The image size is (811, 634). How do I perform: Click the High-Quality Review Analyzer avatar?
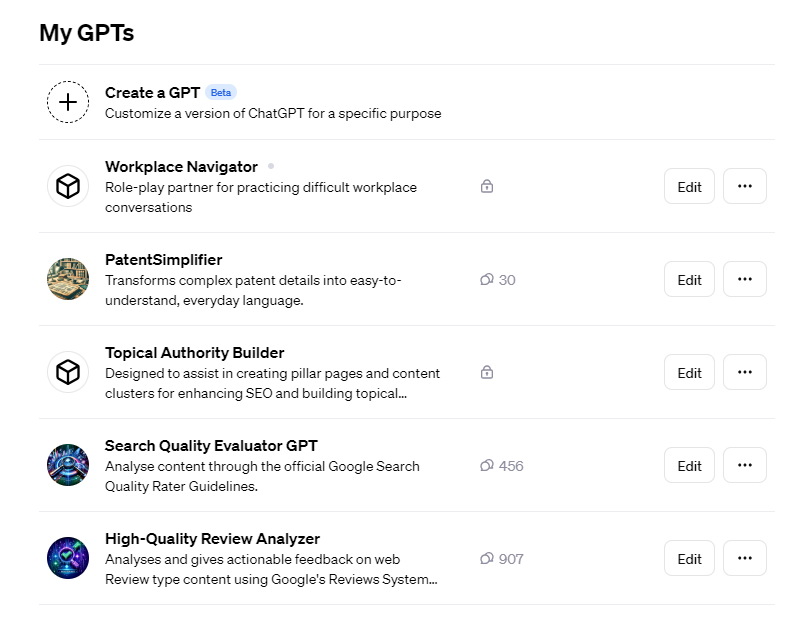point(67,558)
